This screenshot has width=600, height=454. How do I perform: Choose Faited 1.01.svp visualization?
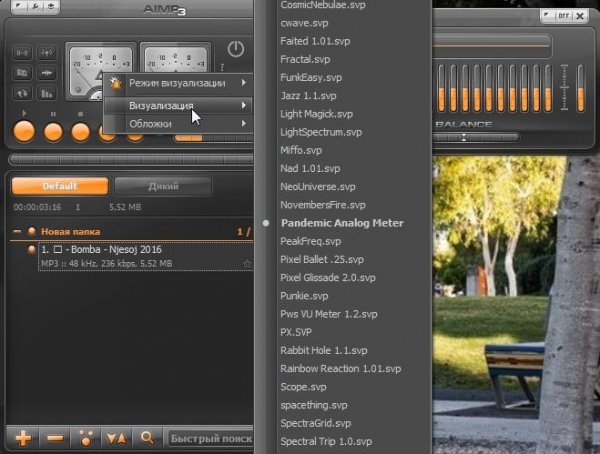[x=315, y=41]
